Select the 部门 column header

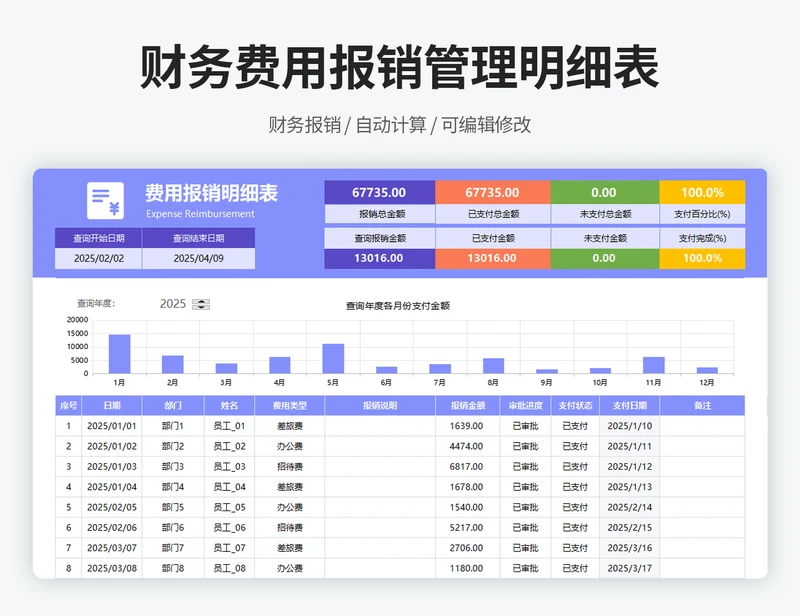173,406
